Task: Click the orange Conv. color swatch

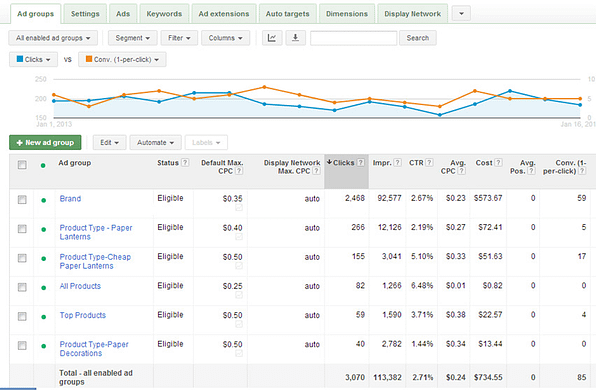Action: (89, 59)
